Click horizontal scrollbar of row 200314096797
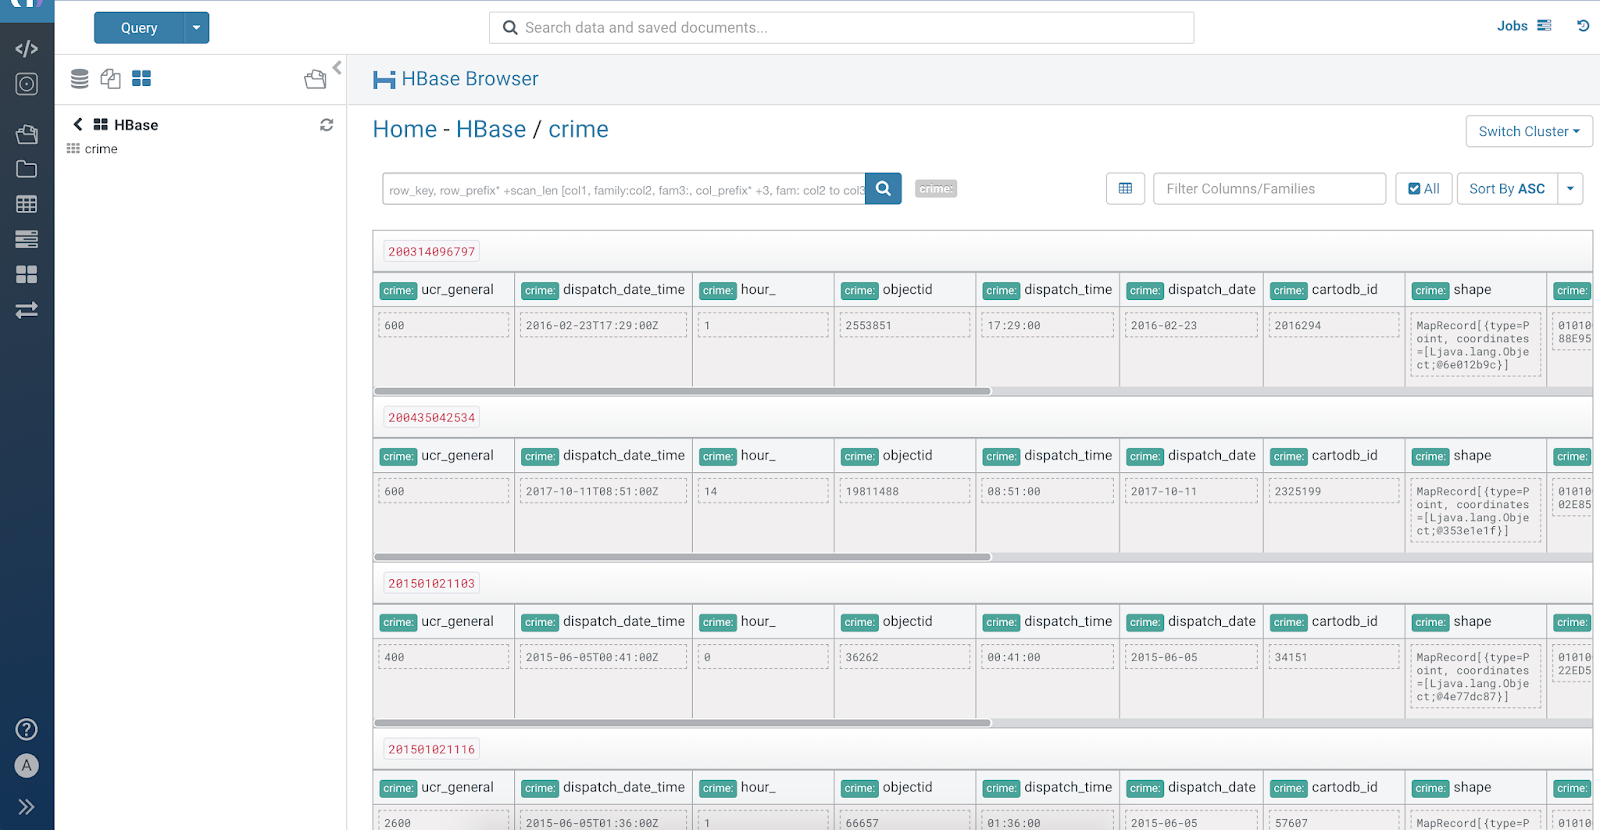The width and height of the screenshot is (1600, 830). coord(682,391)
